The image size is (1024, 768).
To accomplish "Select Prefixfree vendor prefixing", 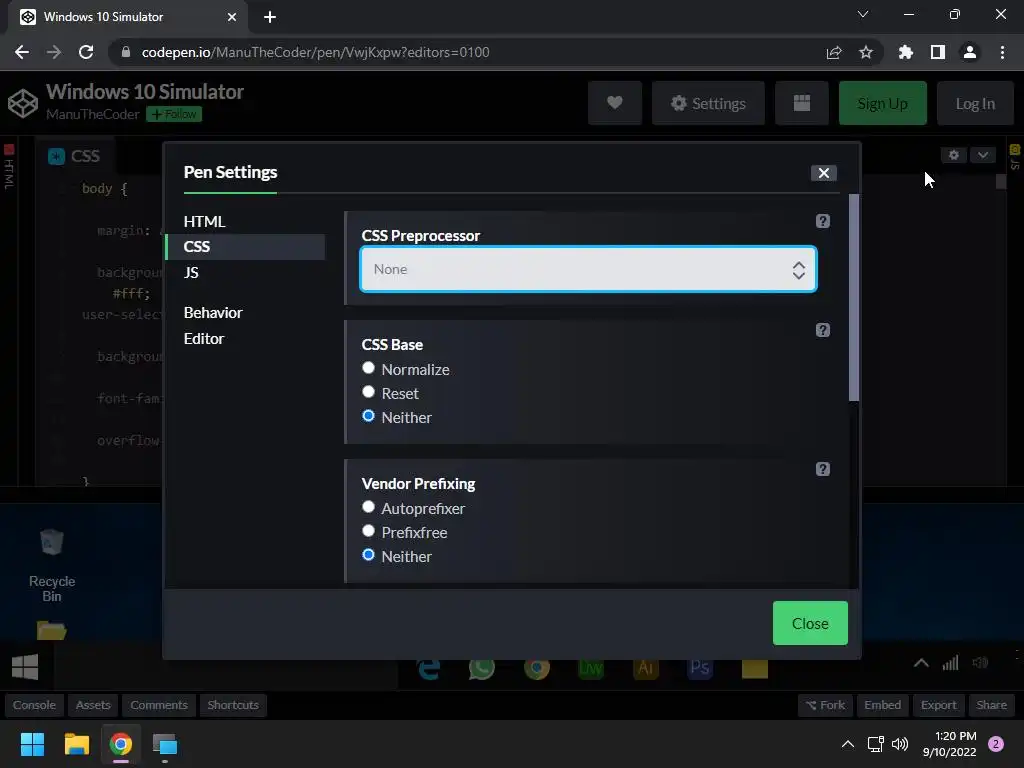I will pos(368,532).
